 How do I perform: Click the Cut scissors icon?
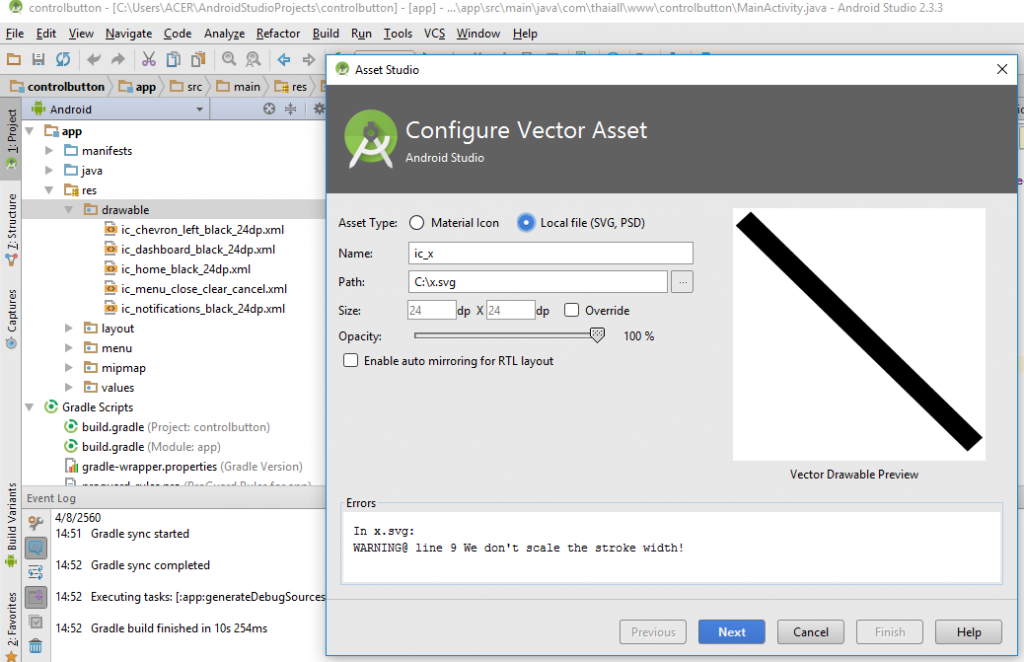[149, 59]
